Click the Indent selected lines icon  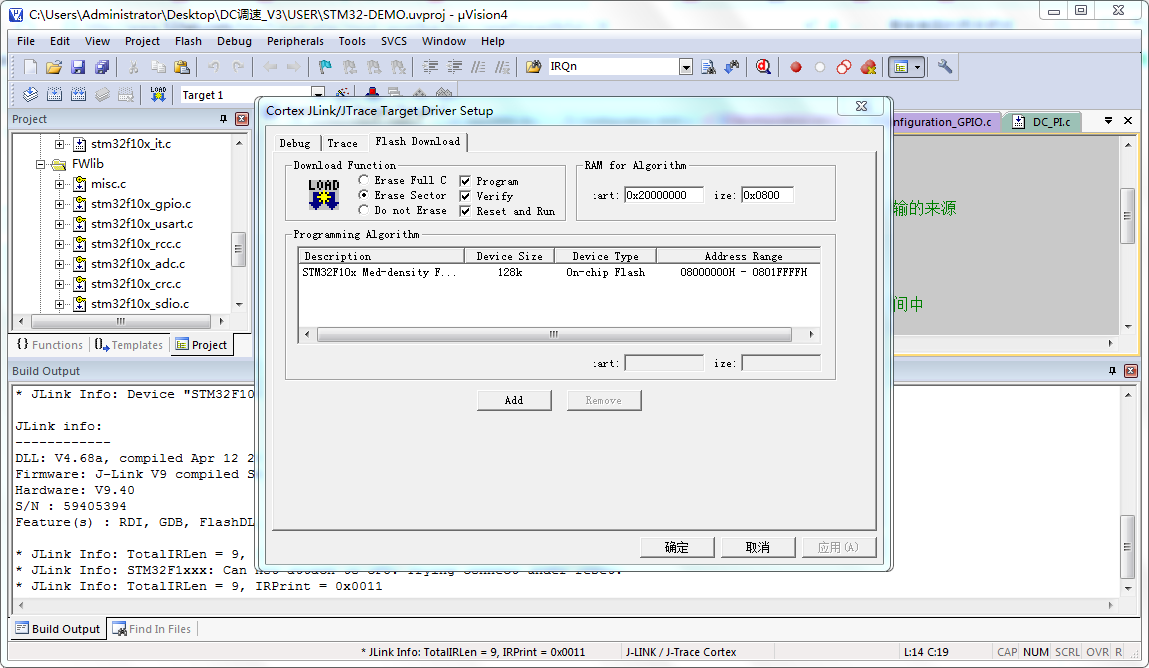(430, 67)
